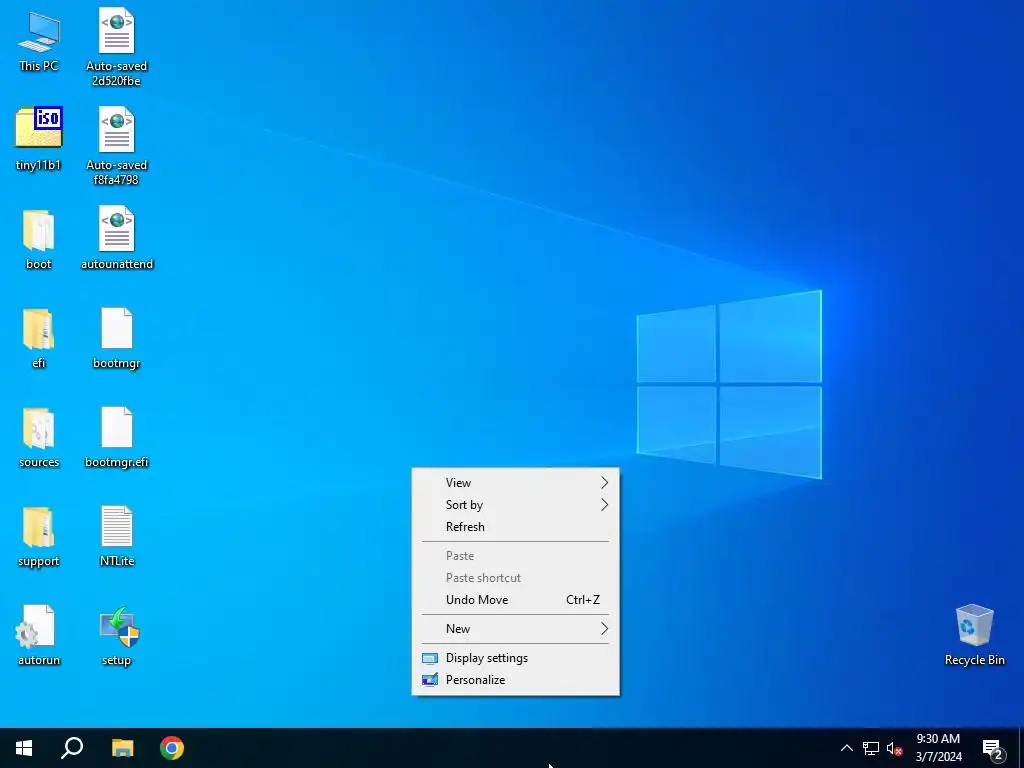This screenshot has height=768, width=1024.
Task: Open taskbar Search magnifier
Action: [72, 748]
